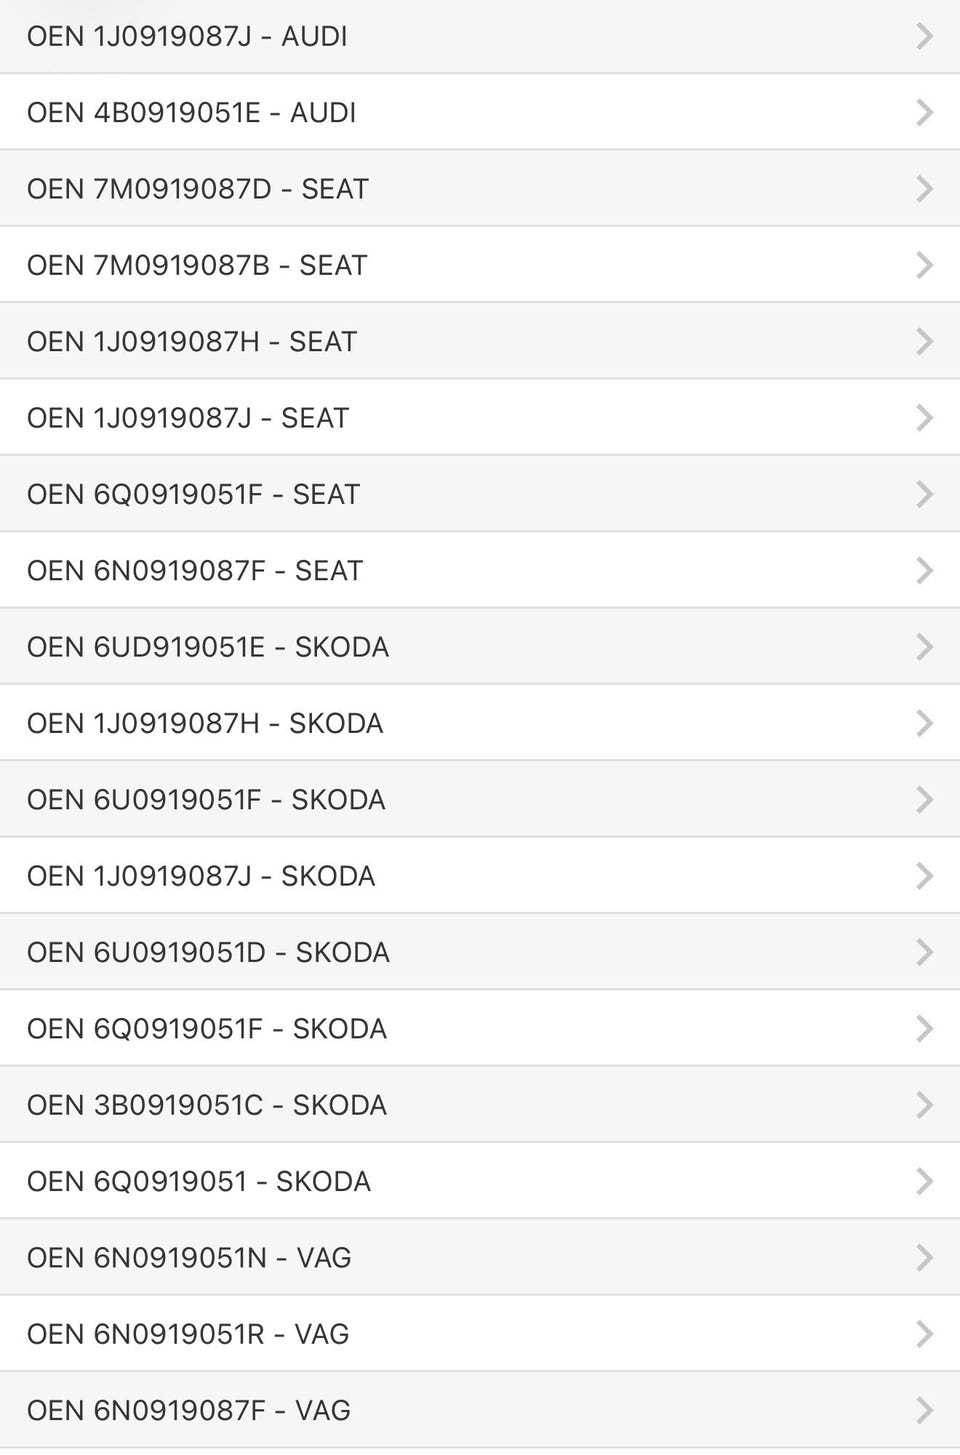Screen dimensions: 960x1455
Task: Select OEN 6N0919087F - SEAT row
Action: pos(195,571)
